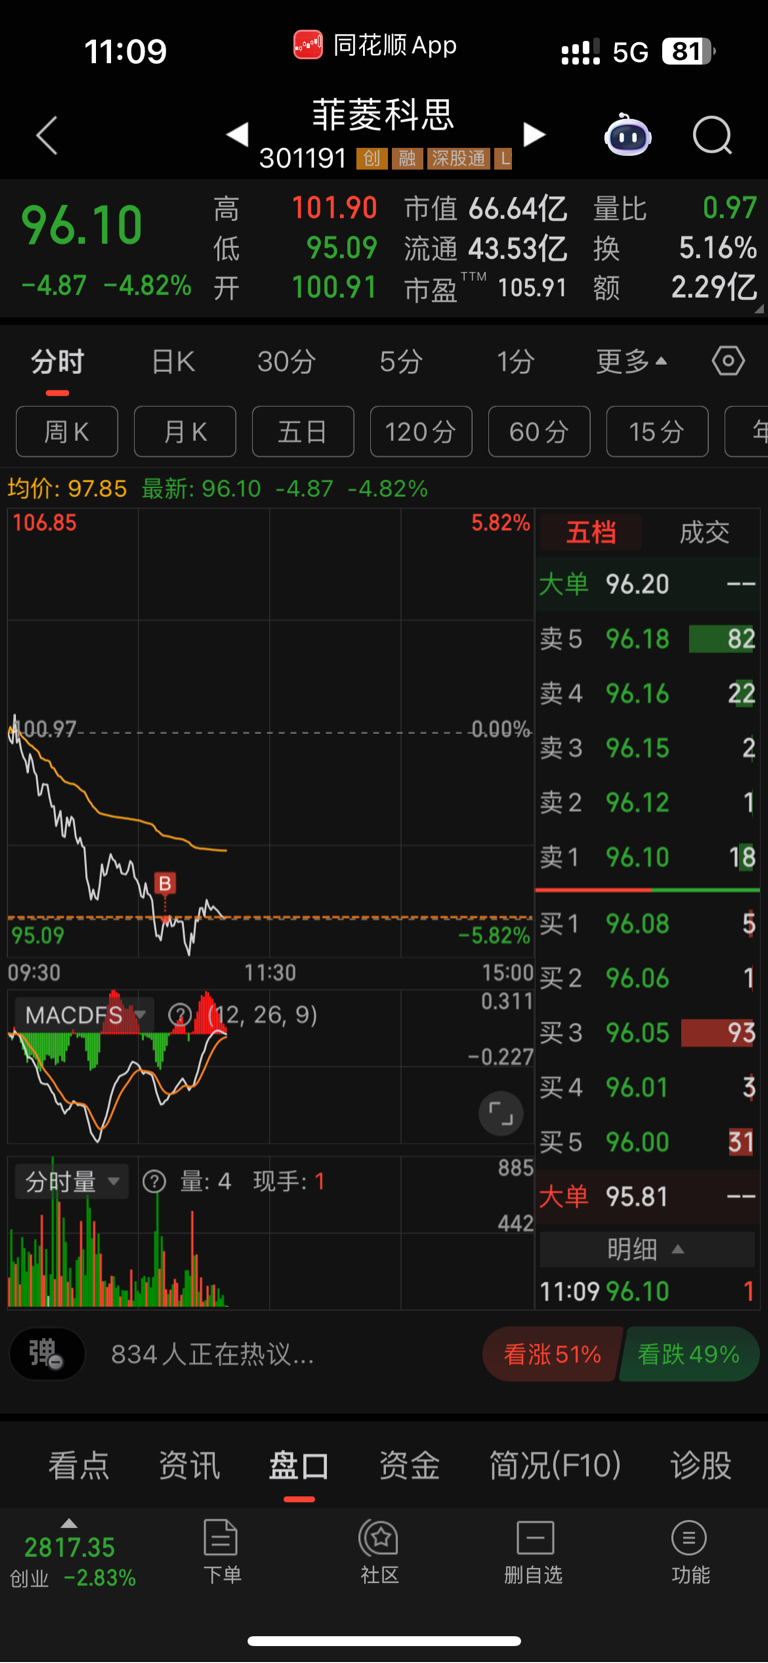Open the AI robot assistant icon

coord(628,135)
